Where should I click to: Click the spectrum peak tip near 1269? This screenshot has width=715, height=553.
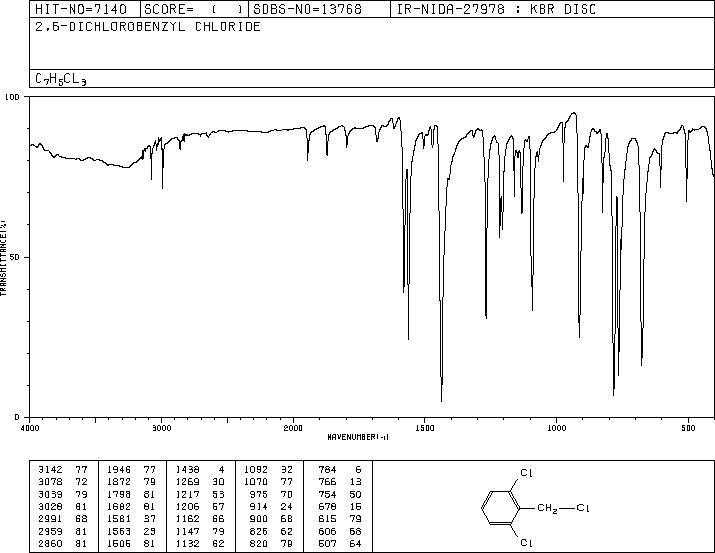point(486,317)
